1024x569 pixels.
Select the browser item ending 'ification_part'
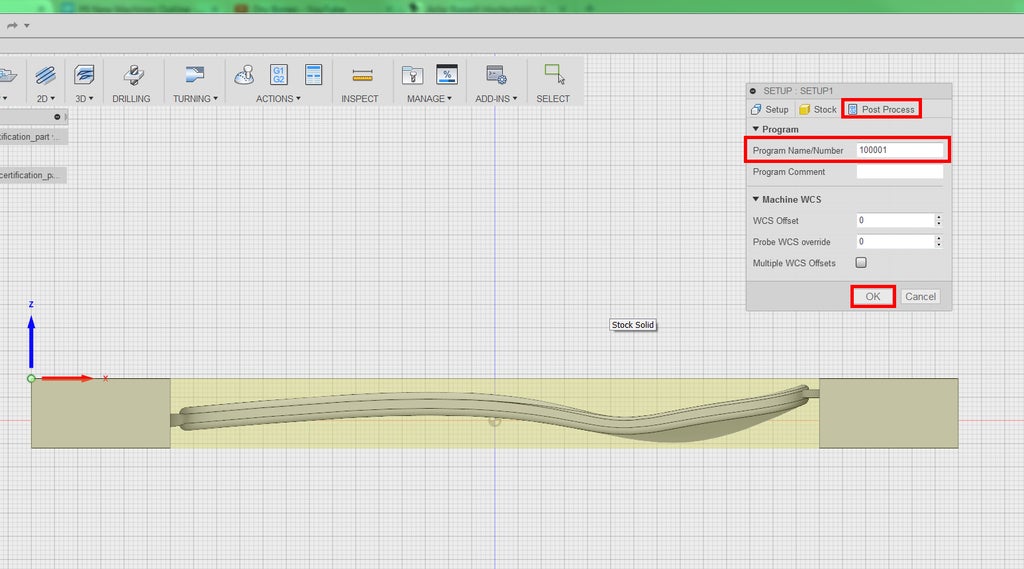click(x=33, y=137)
